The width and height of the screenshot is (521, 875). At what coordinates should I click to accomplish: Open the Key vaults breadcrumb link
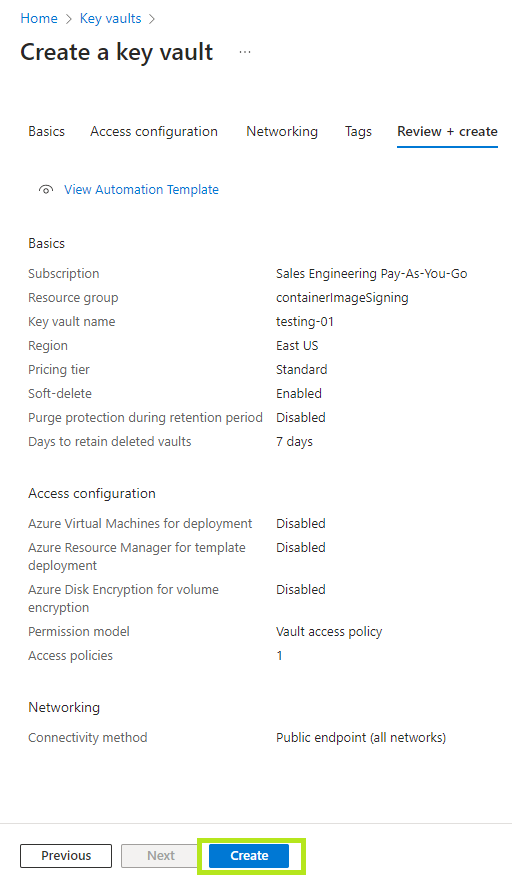coord(110,18)
